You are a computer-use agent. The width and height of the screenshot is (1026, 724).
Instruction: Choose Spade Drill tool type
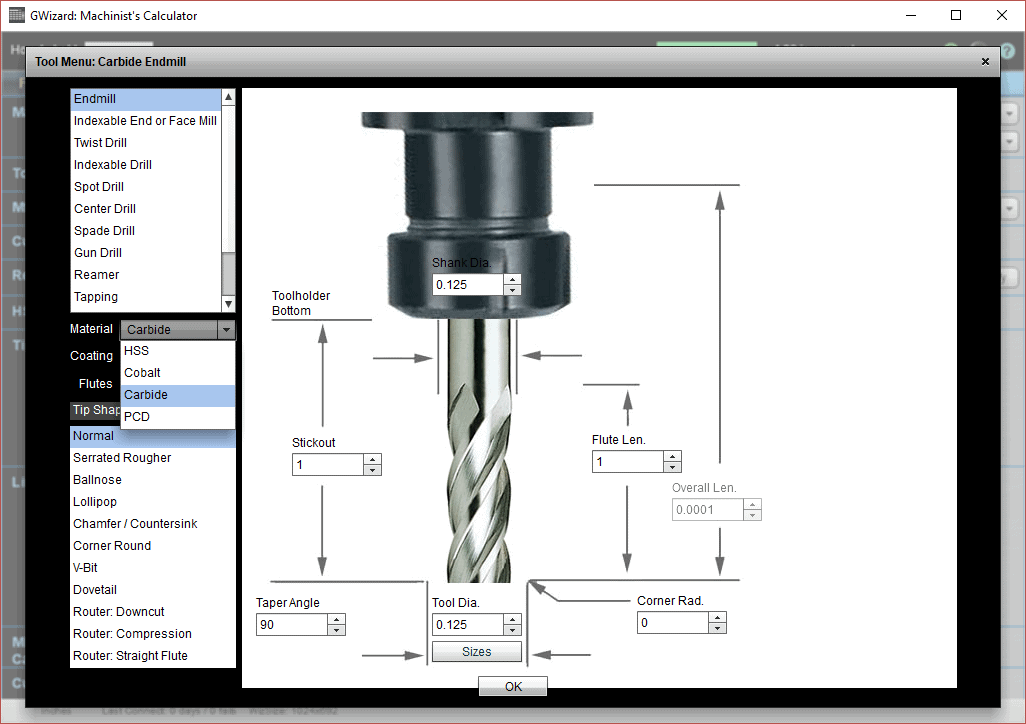102,230
